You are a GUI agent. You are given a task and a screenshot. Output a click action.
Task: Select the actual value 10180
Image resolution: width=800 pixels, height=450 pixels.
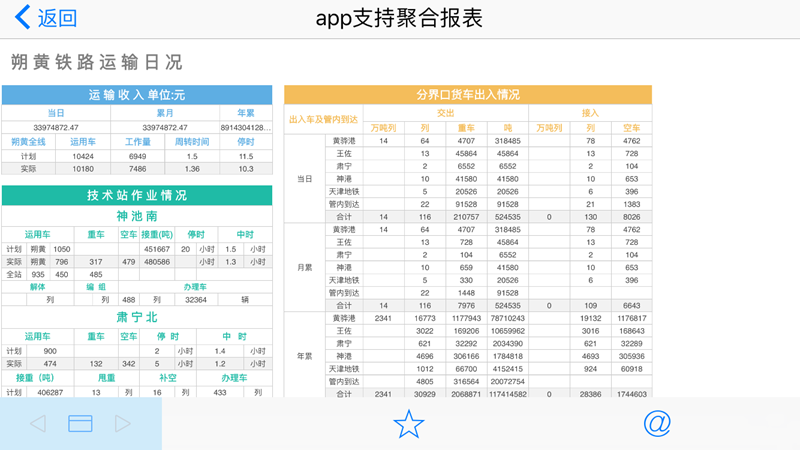(83, 169)
